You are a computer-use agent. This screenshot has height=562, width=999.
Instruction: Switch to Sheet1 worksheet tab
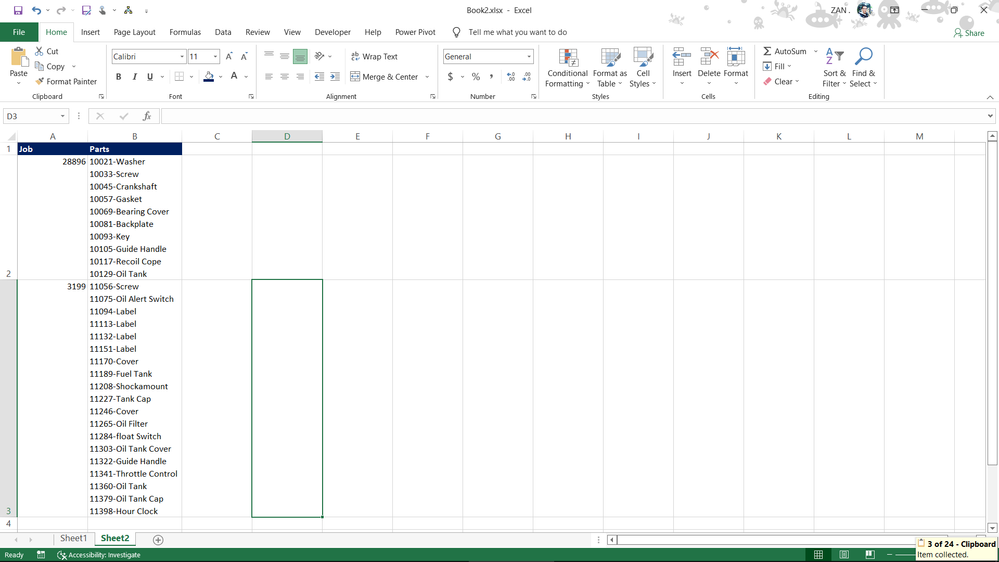73,538
